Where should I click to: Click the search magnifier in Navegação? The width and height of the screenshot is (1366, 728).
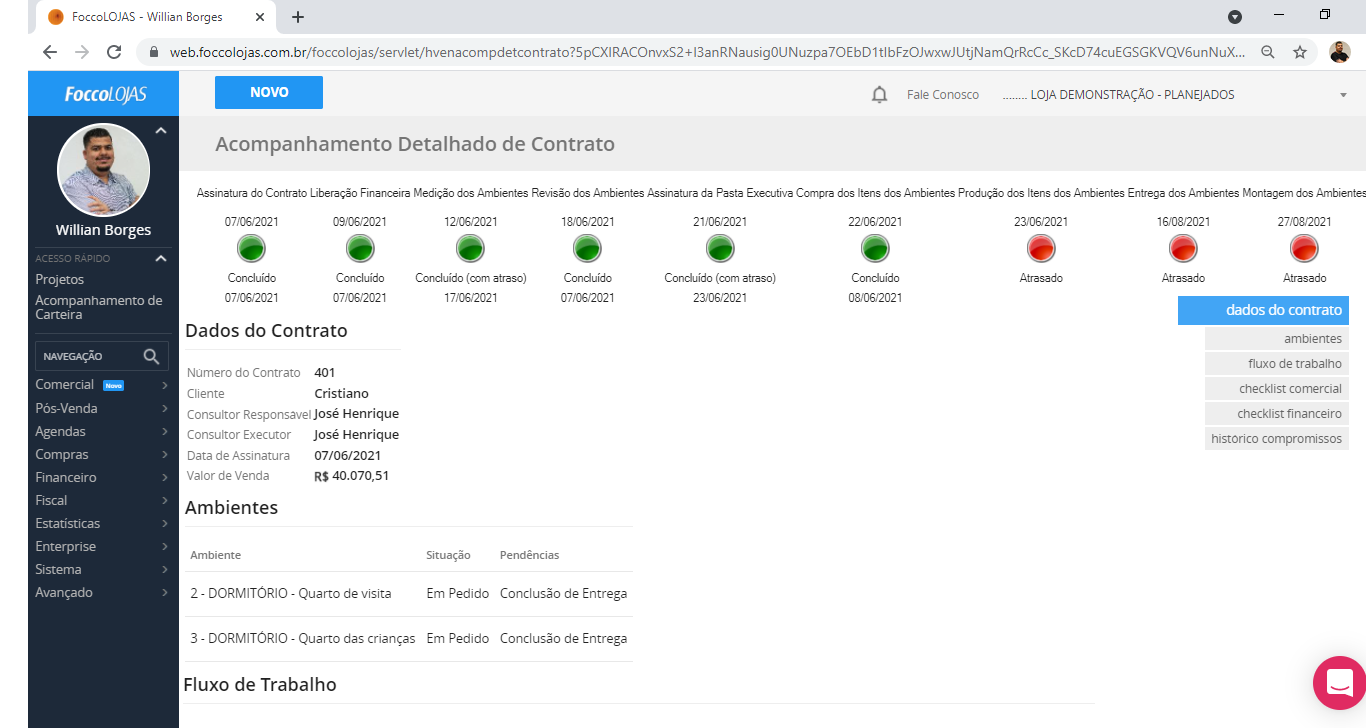(151, 356)
